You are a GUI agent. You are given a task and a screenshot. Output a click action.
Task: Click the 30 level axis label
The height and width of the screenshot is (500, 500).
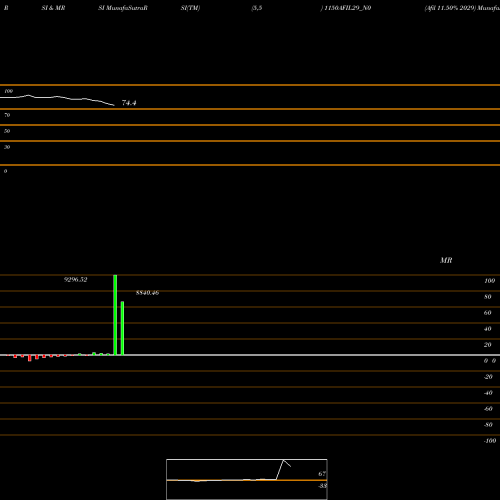(7, 147)
